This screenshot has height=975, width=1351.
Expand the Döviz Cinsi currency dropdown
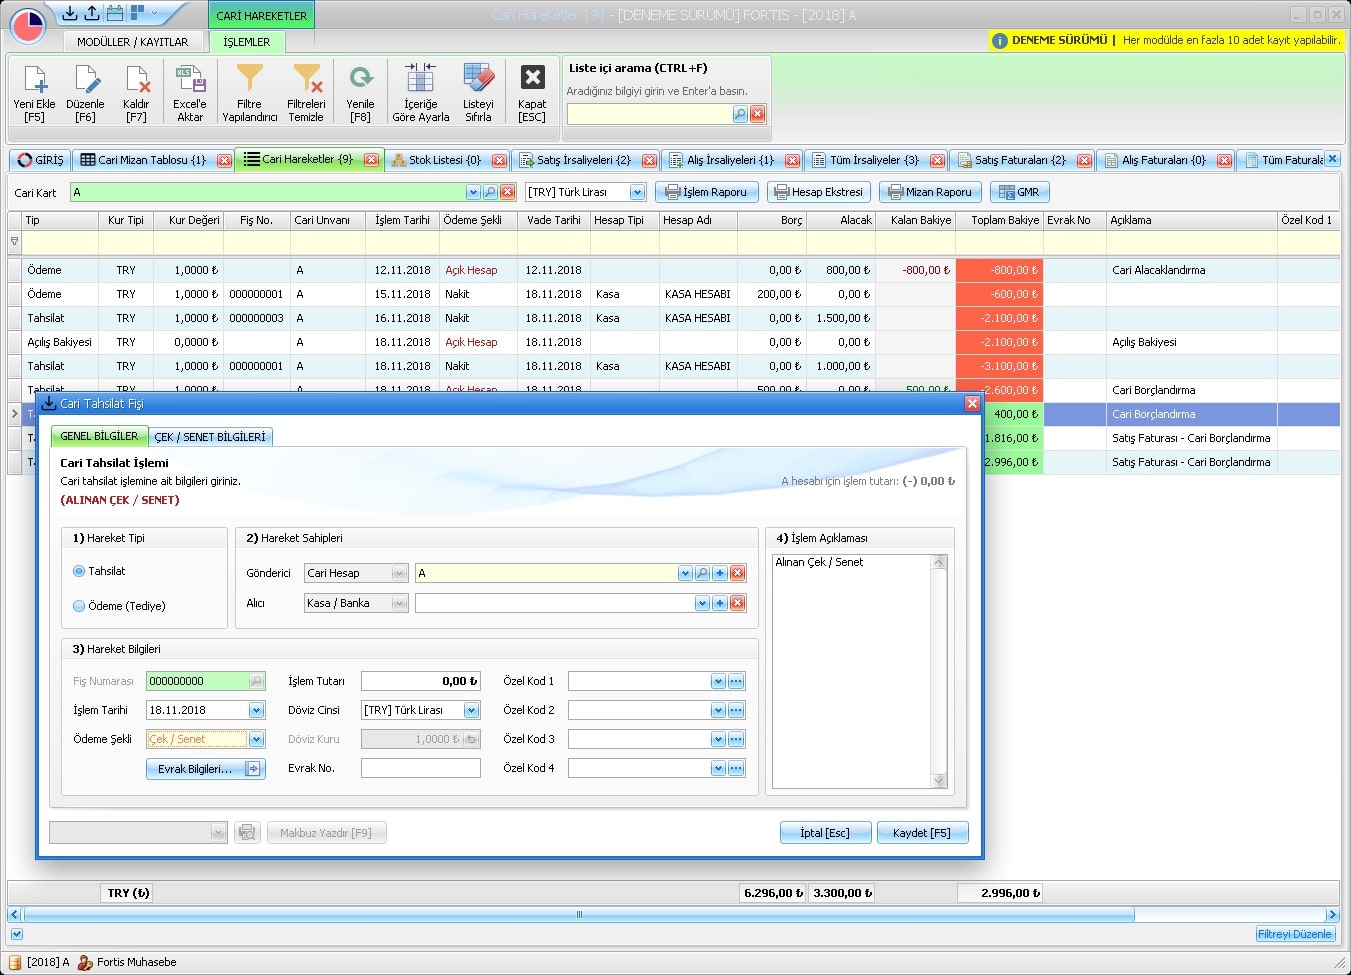471,711
